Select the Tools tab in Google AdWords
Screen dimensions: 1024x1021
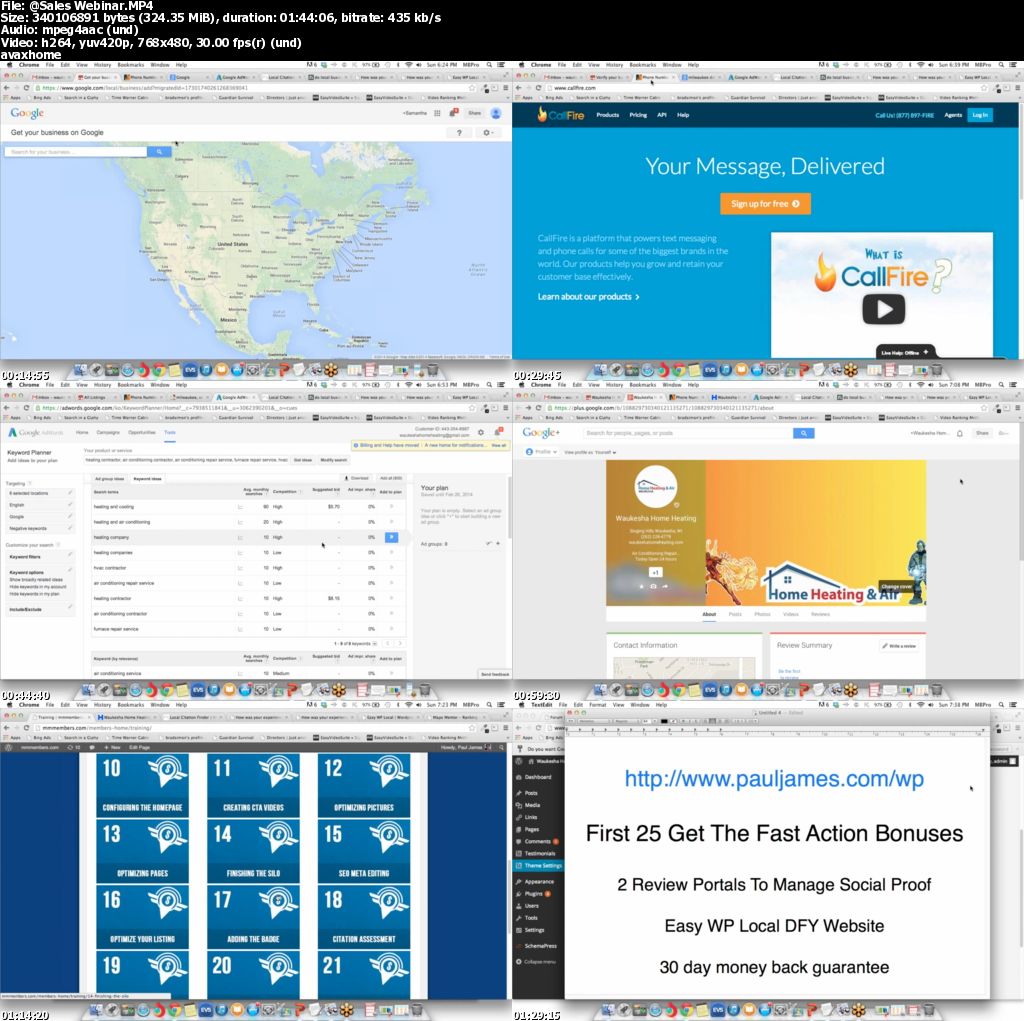click(x=170, y=432)
